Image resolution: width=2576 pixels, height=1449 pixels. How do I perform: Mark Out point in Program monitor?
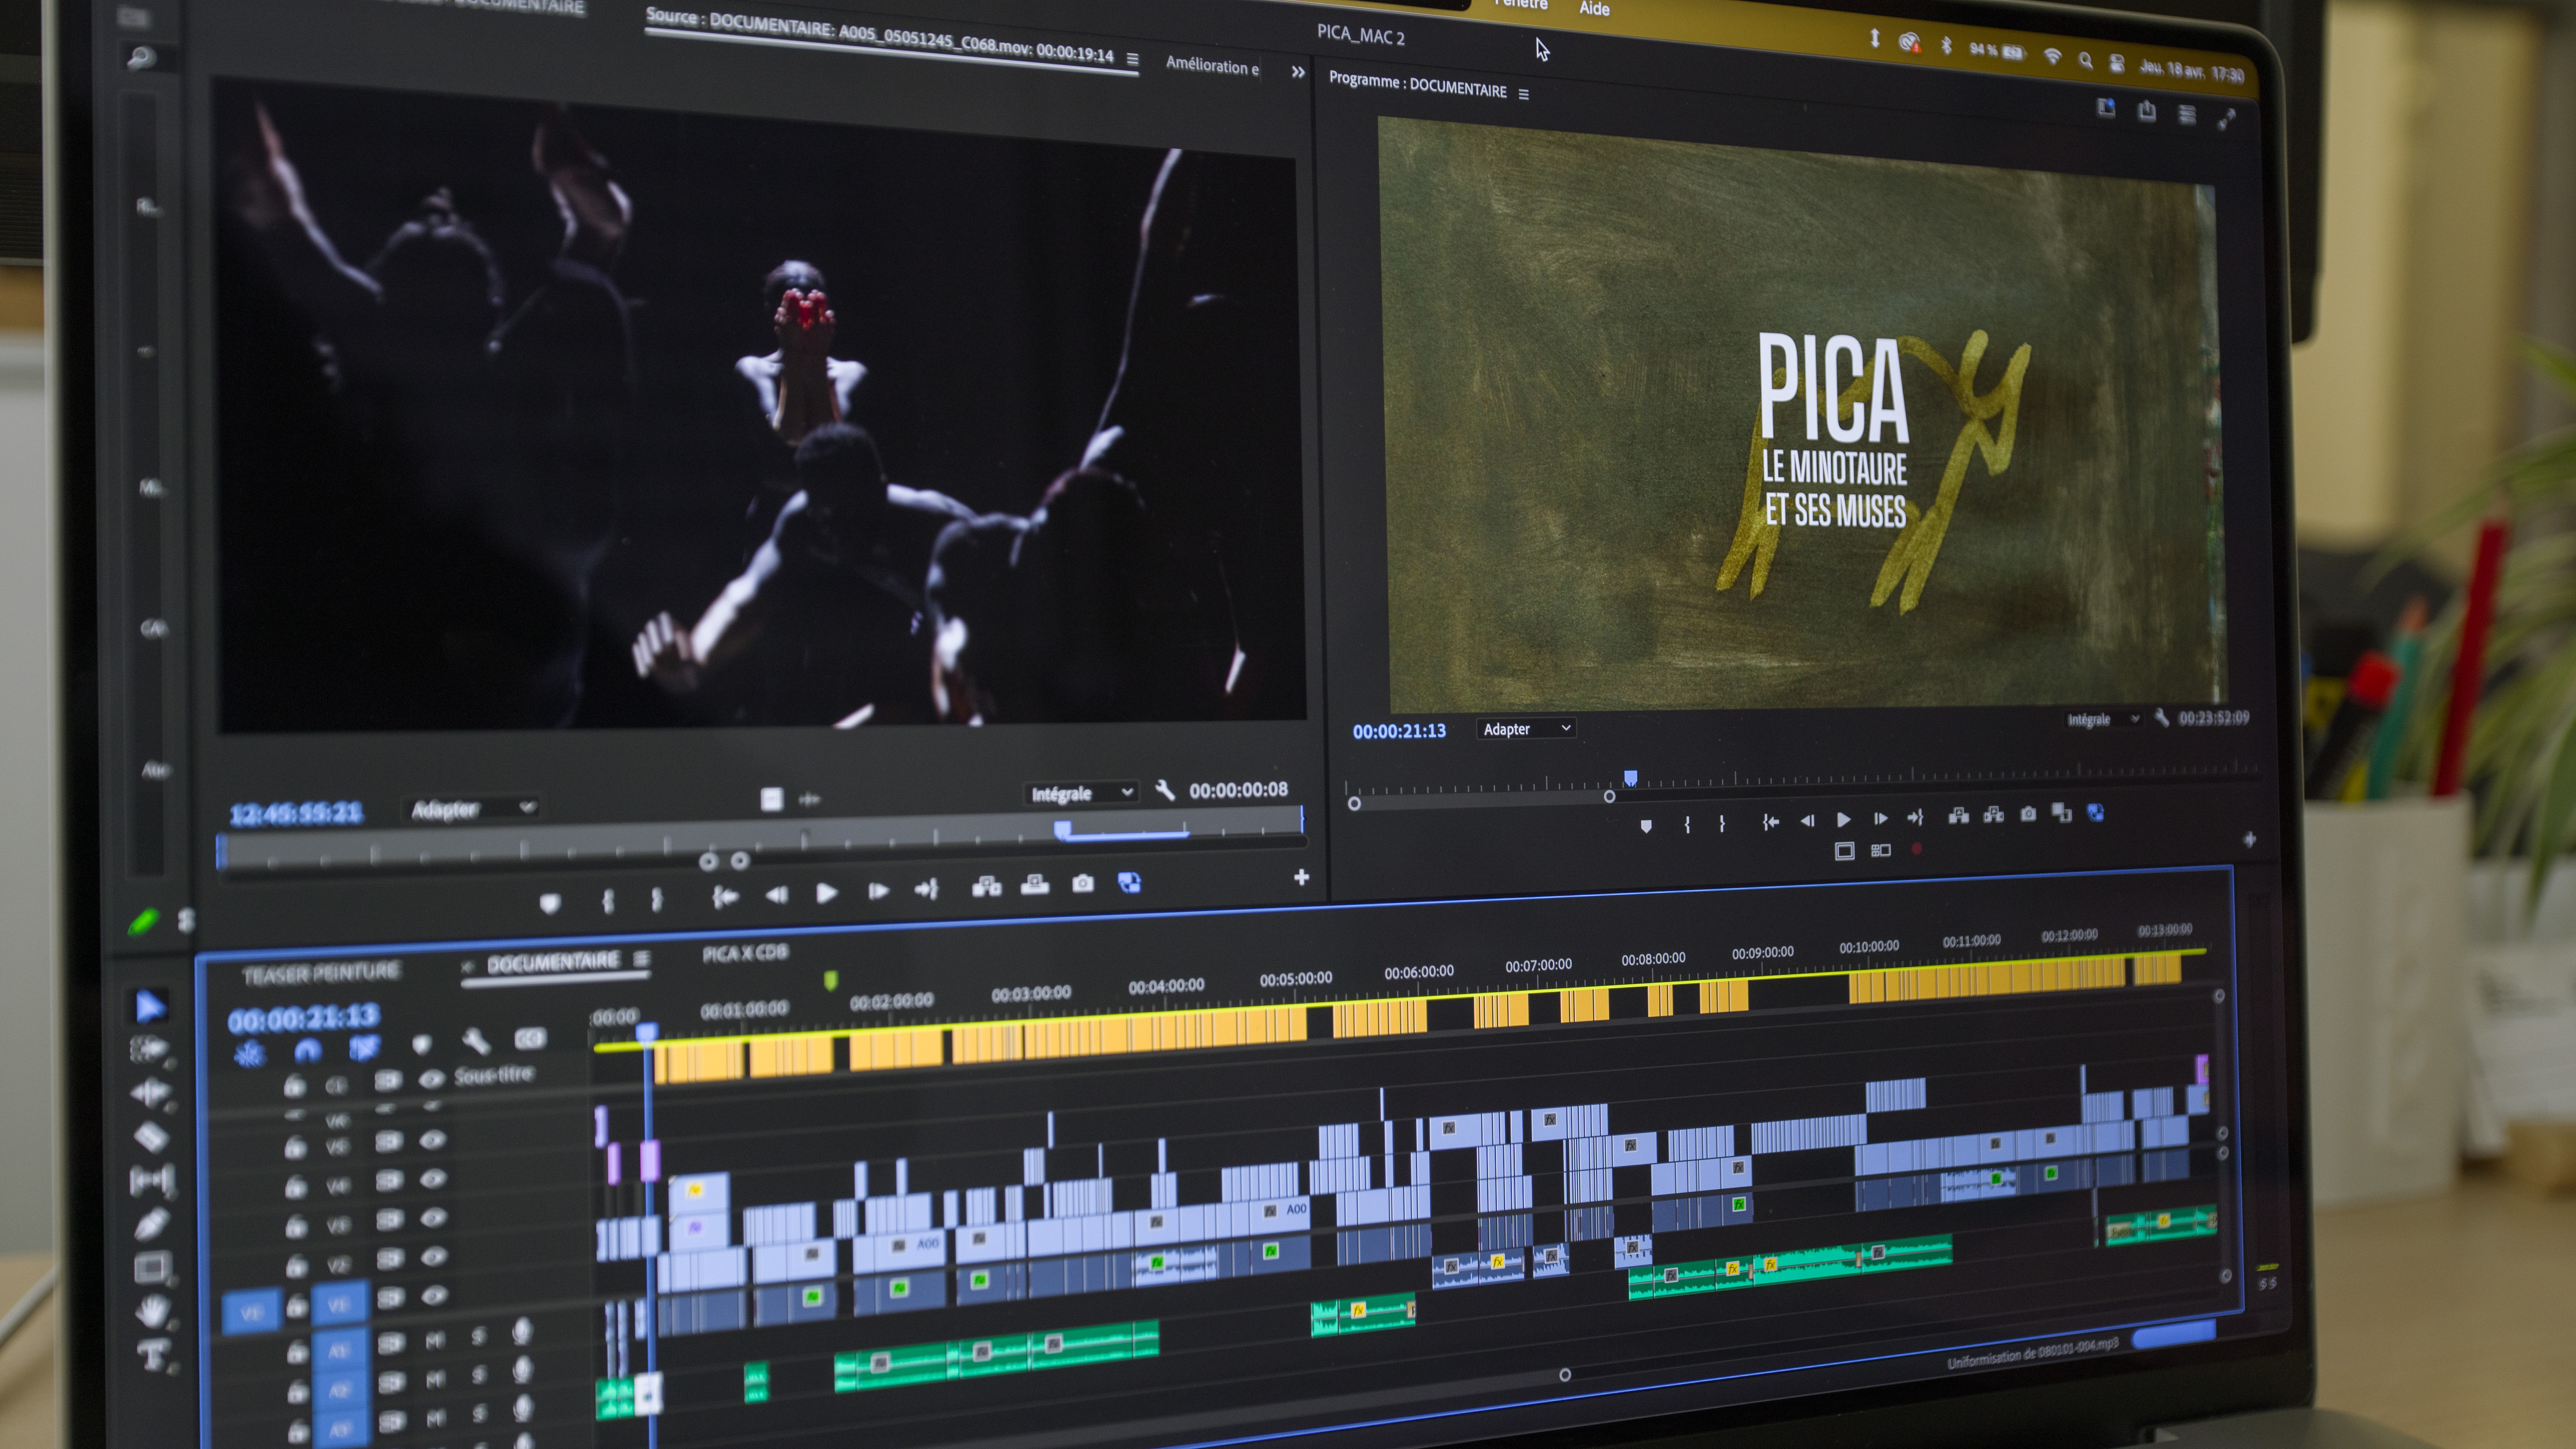pos(1722,823)
